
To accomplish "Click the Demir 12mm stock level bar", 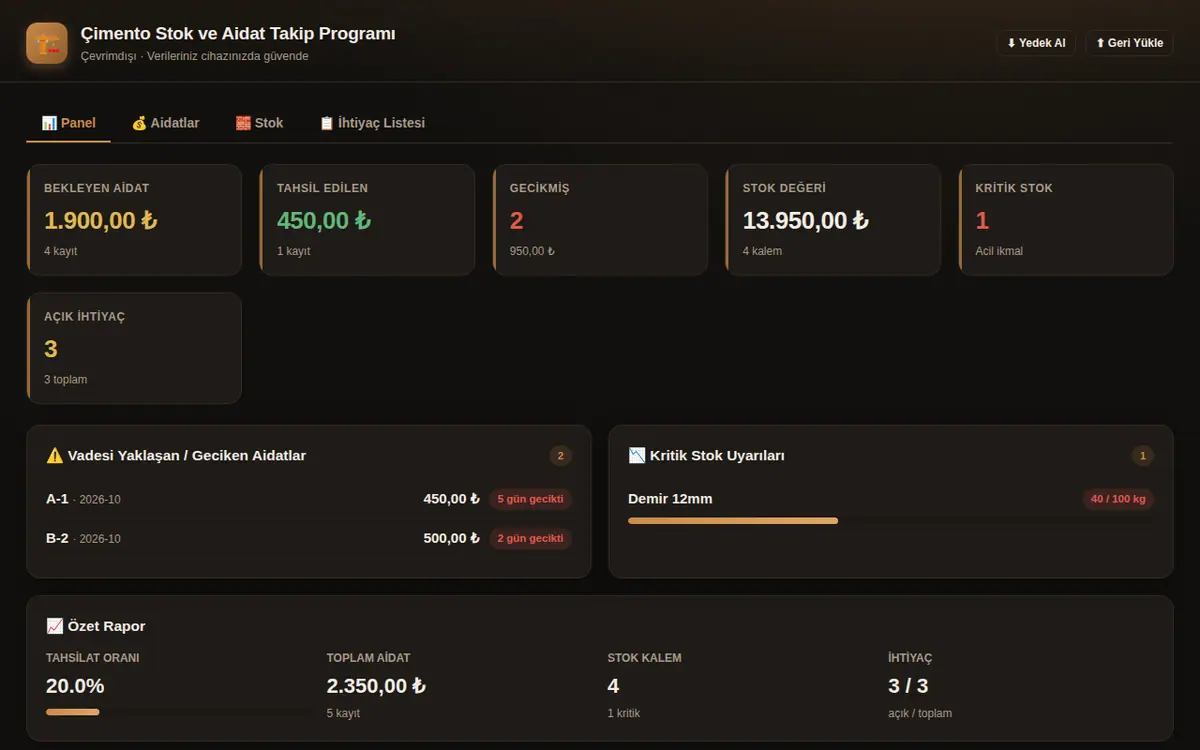I will pos(891,521).
